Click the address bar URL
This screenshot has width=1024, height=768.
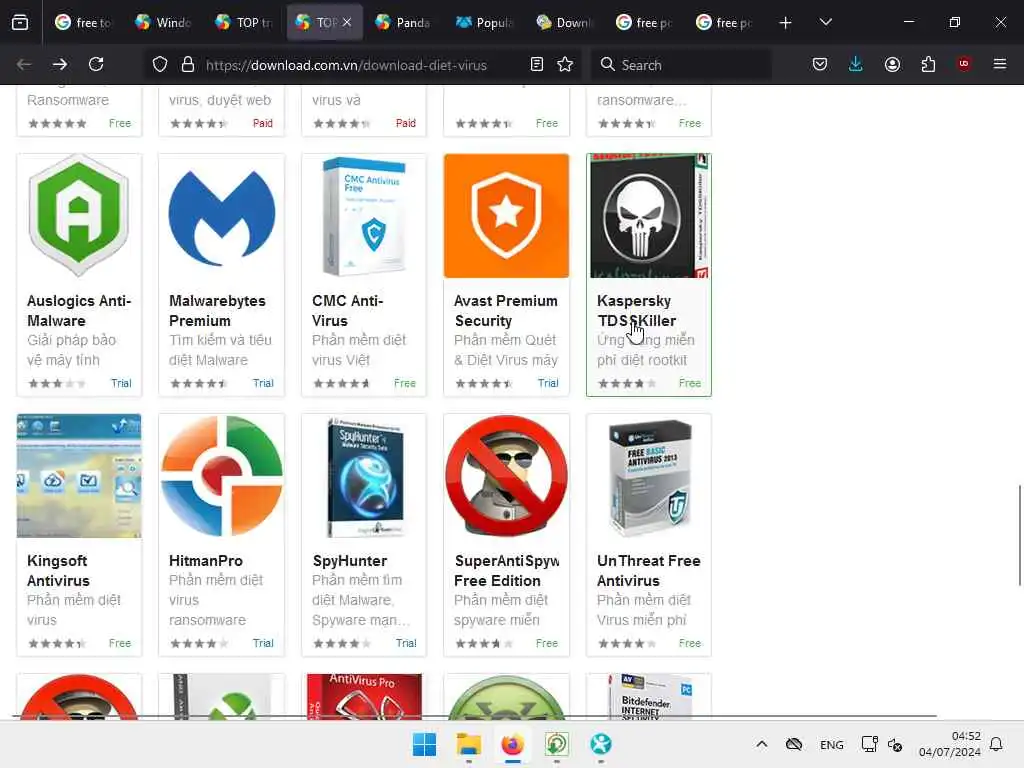[x=346, y=65]
